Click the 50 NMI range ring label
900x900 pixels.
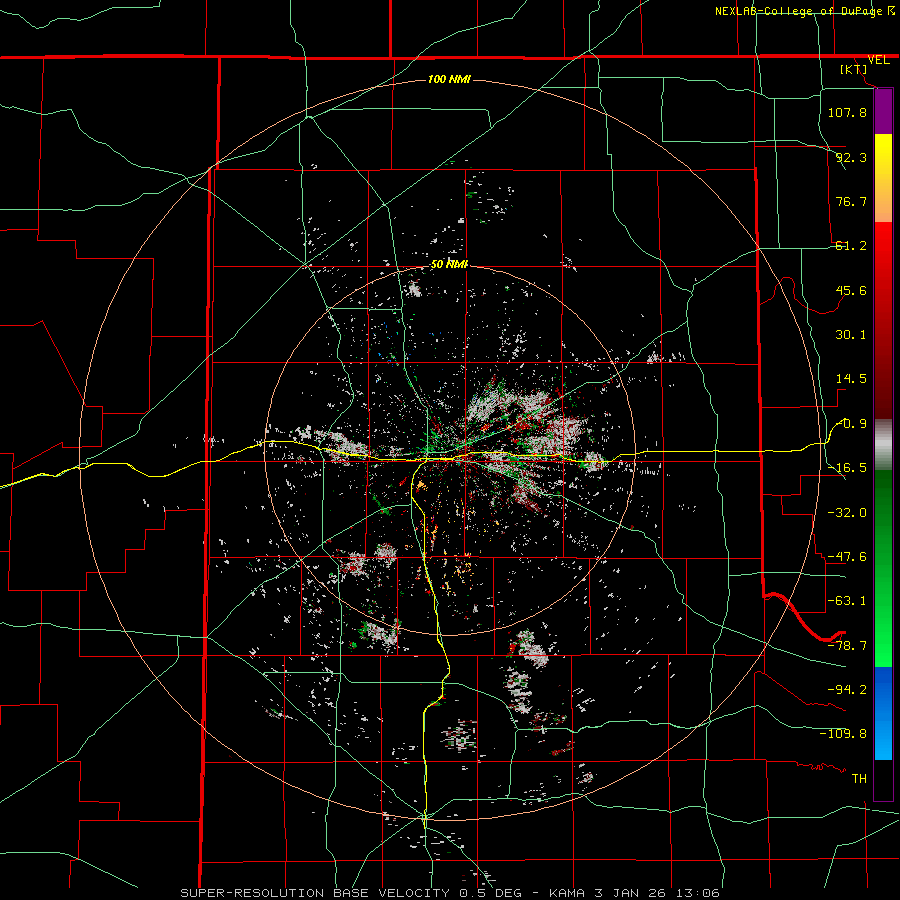[x=449, y=265]
